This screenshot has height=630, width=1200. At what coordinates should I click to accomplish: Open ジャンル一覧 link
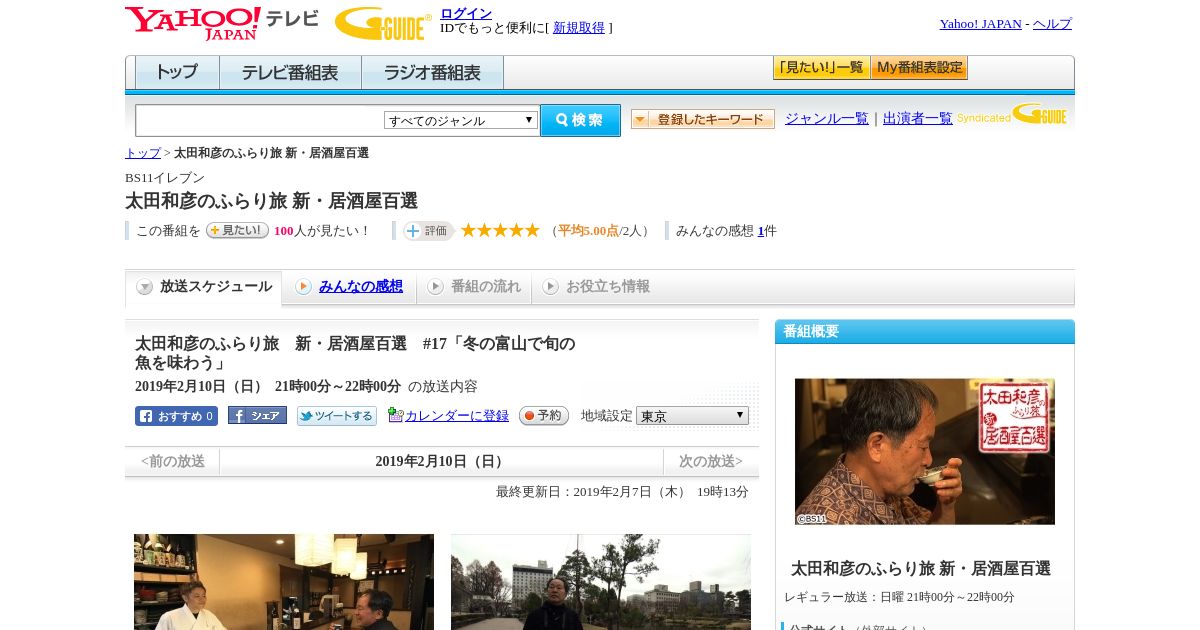827,118
